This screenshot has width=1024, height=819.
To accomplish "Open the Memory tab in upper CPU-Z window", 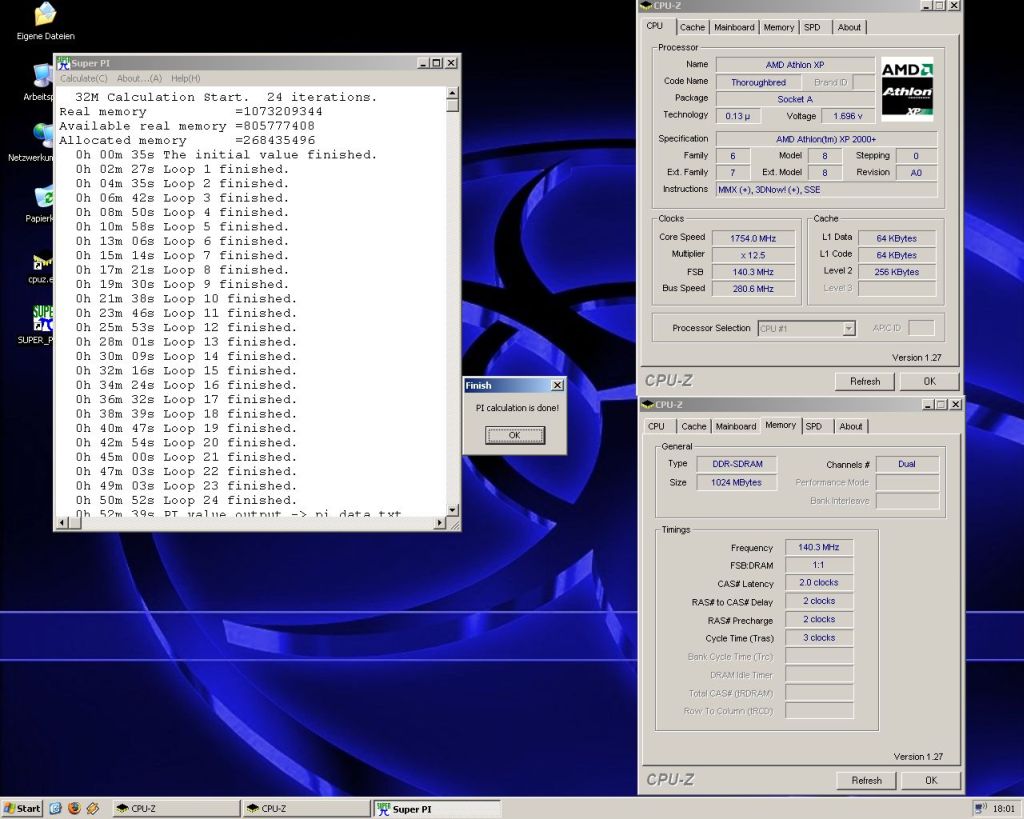I will [778, 27].
